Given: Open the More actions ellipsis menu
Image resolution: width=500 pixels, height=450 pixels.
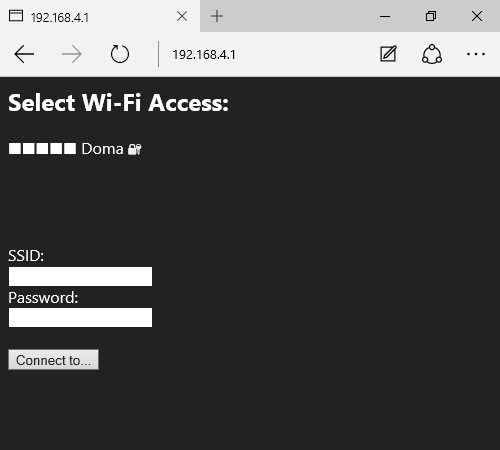Looking at the screenshot, I should pyautogui.click(x=476, y=54).
